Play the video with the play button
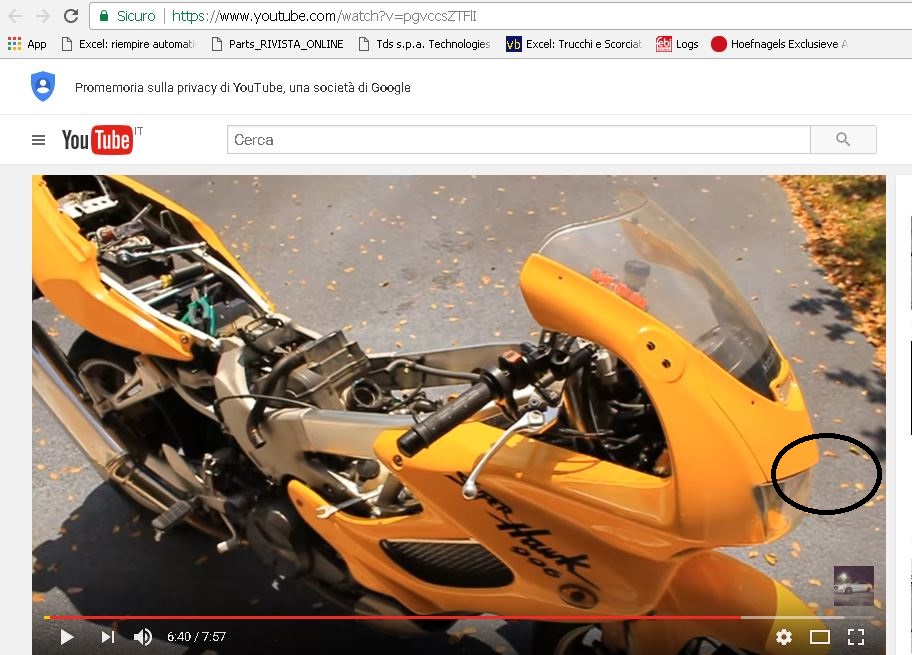Viewport: 912px width, 655px height. (x=67, y=637)
